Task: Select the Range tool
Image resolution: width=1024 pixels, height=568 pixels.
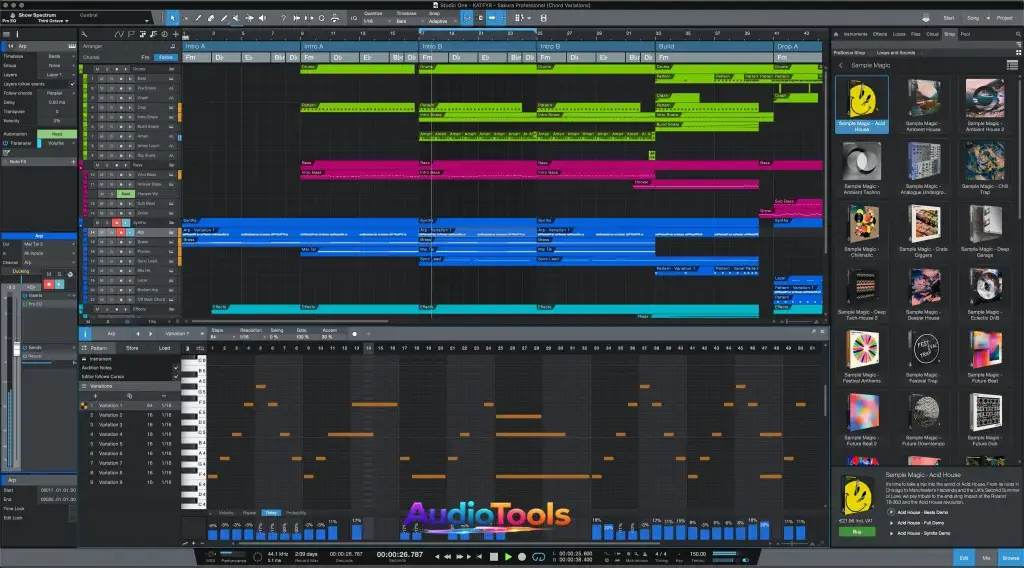Action: 185,18
